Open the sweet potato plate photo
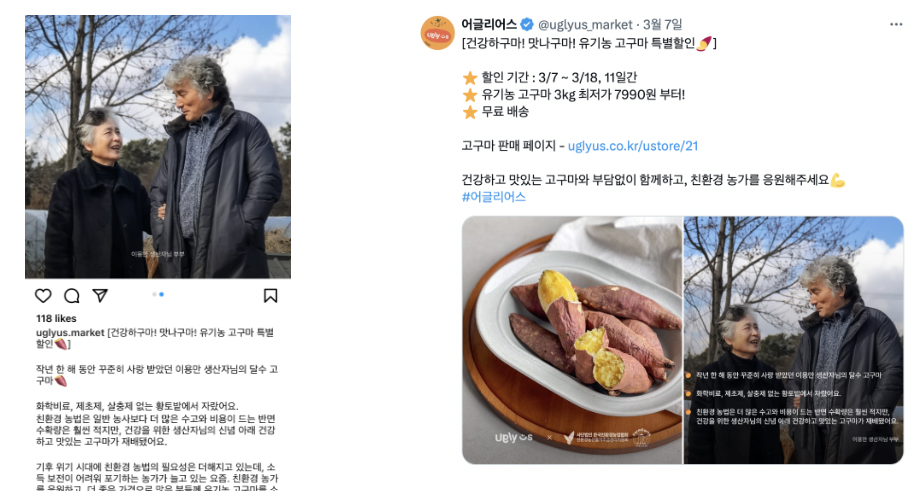The height and width of the screenshot is (502, 918). click(572, 340)
